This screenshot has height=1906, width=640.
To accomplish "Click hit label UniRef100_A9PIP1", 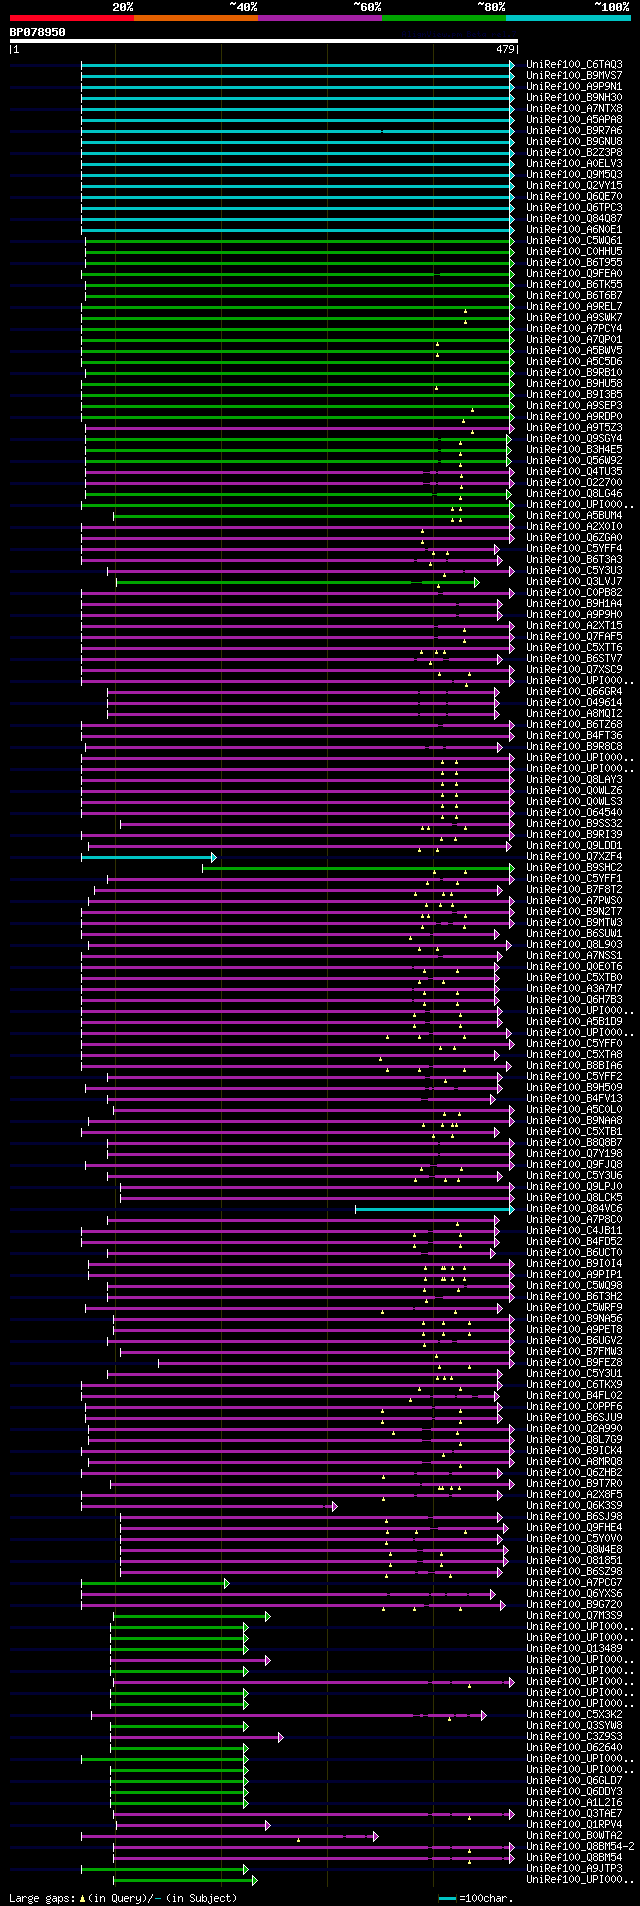I will click(x=574, y=1275).
